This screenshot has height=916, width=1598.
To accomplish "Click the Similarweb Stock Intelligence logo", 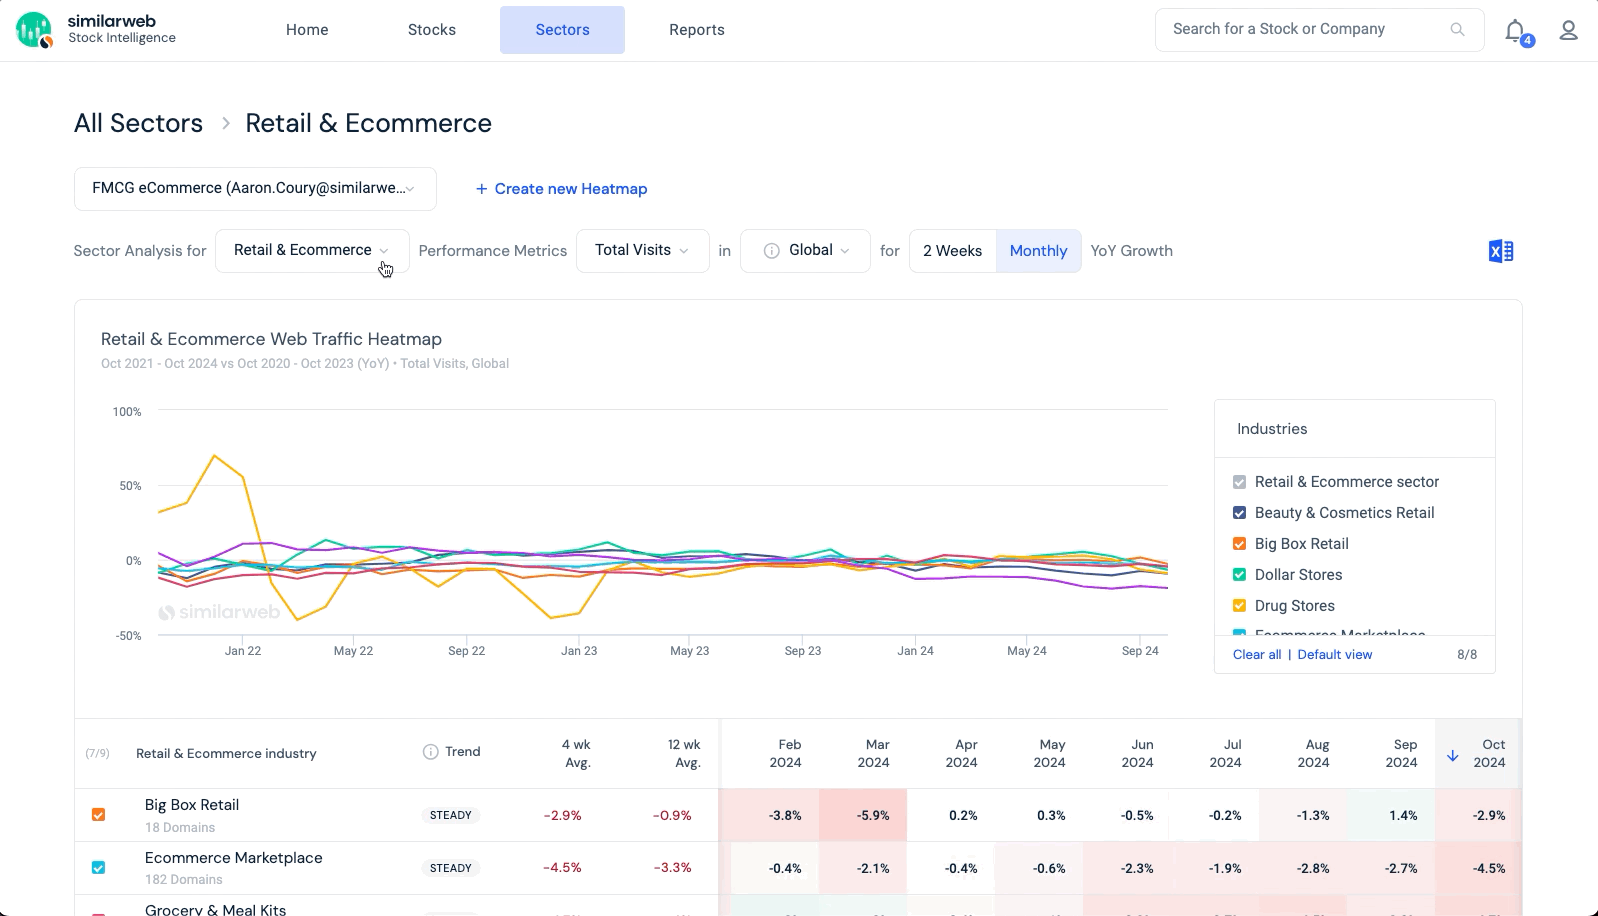I will (x=96, y=29).
